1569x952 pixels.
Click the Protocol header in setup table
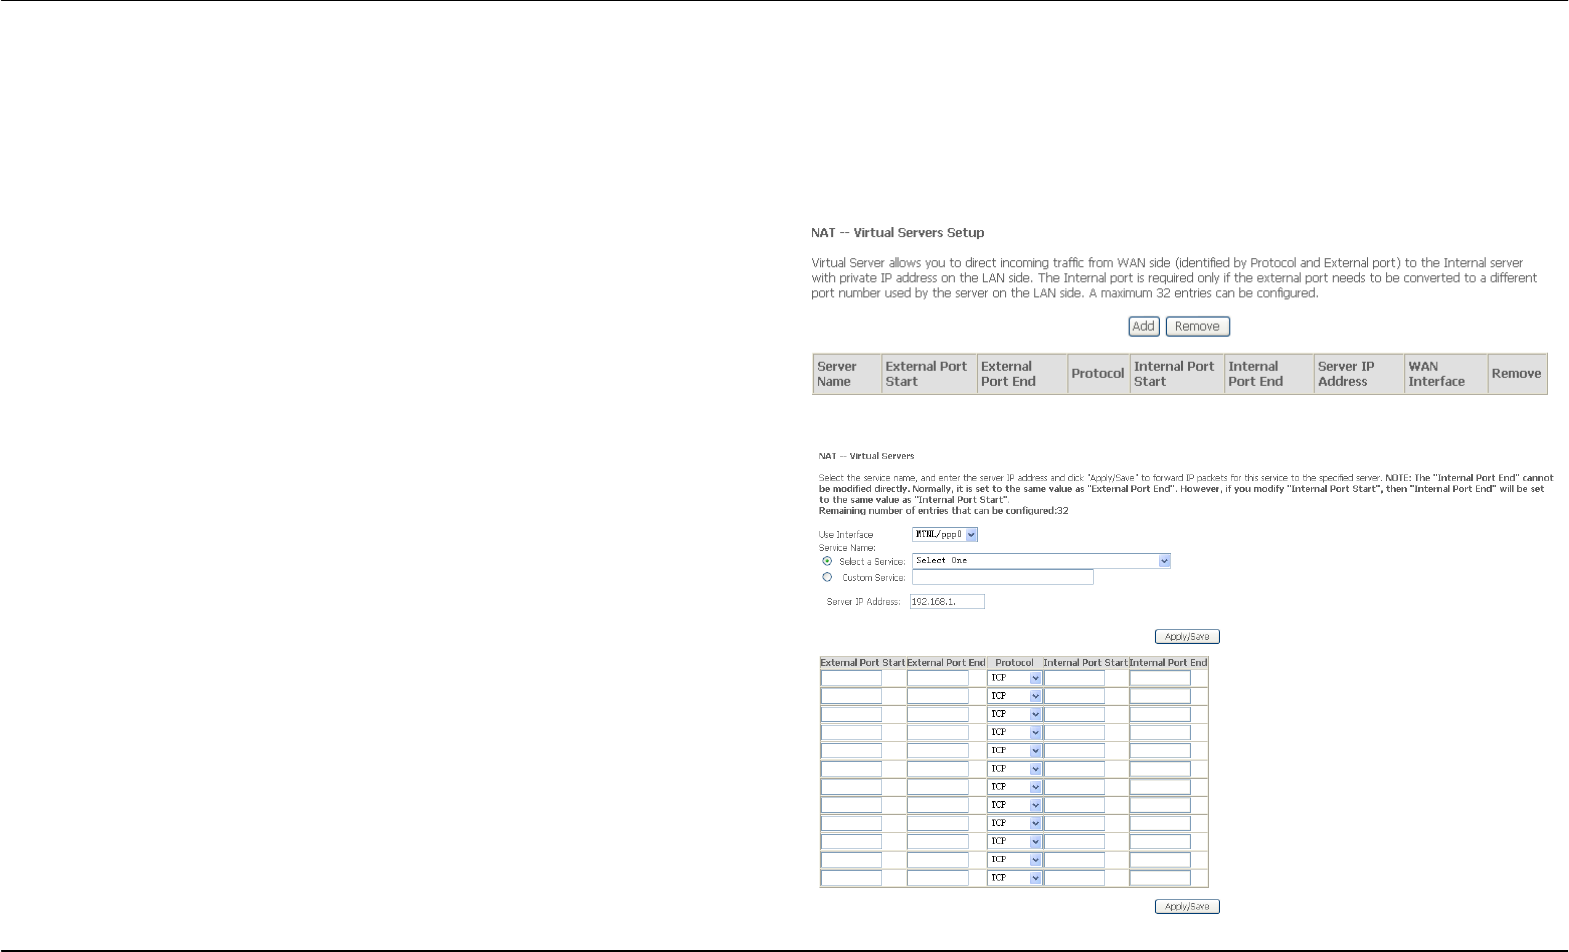coord(1098,373)
